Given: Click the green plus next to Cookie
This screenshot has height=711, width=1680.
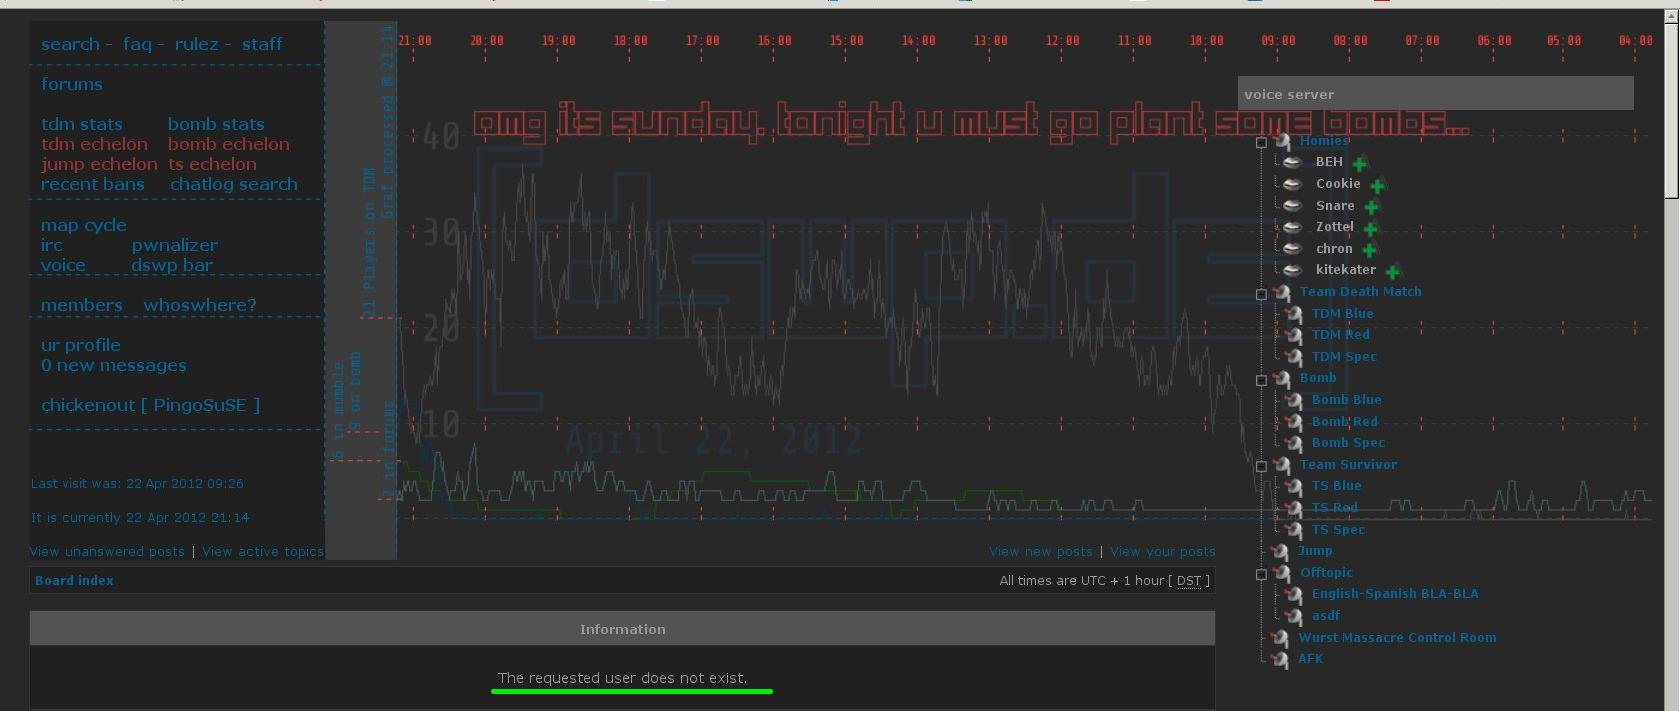Looking at the screenshot, I should (1377, 186).
